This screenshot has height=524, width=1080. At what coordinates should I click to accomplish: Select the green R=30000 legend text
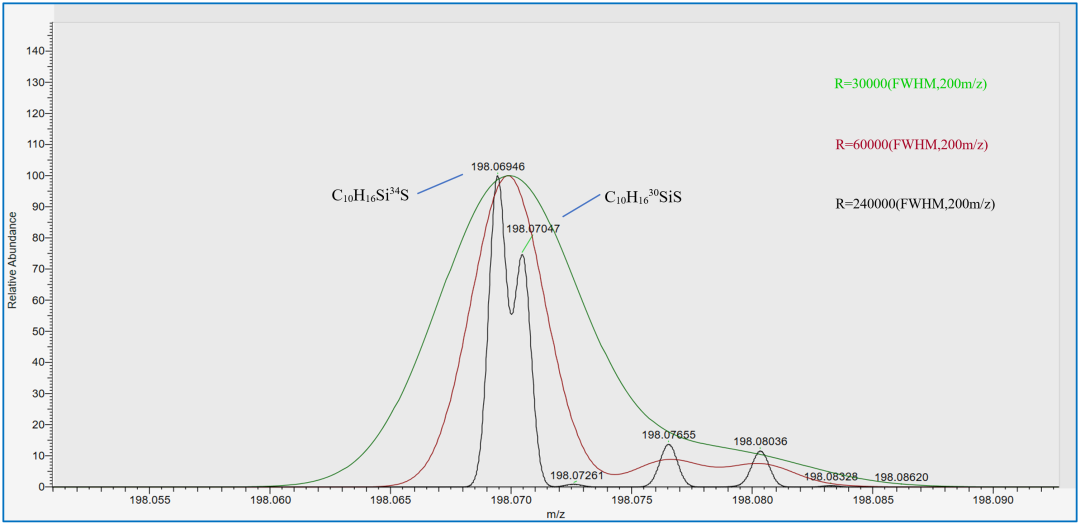pyautogui.click(x=910, y=84)
